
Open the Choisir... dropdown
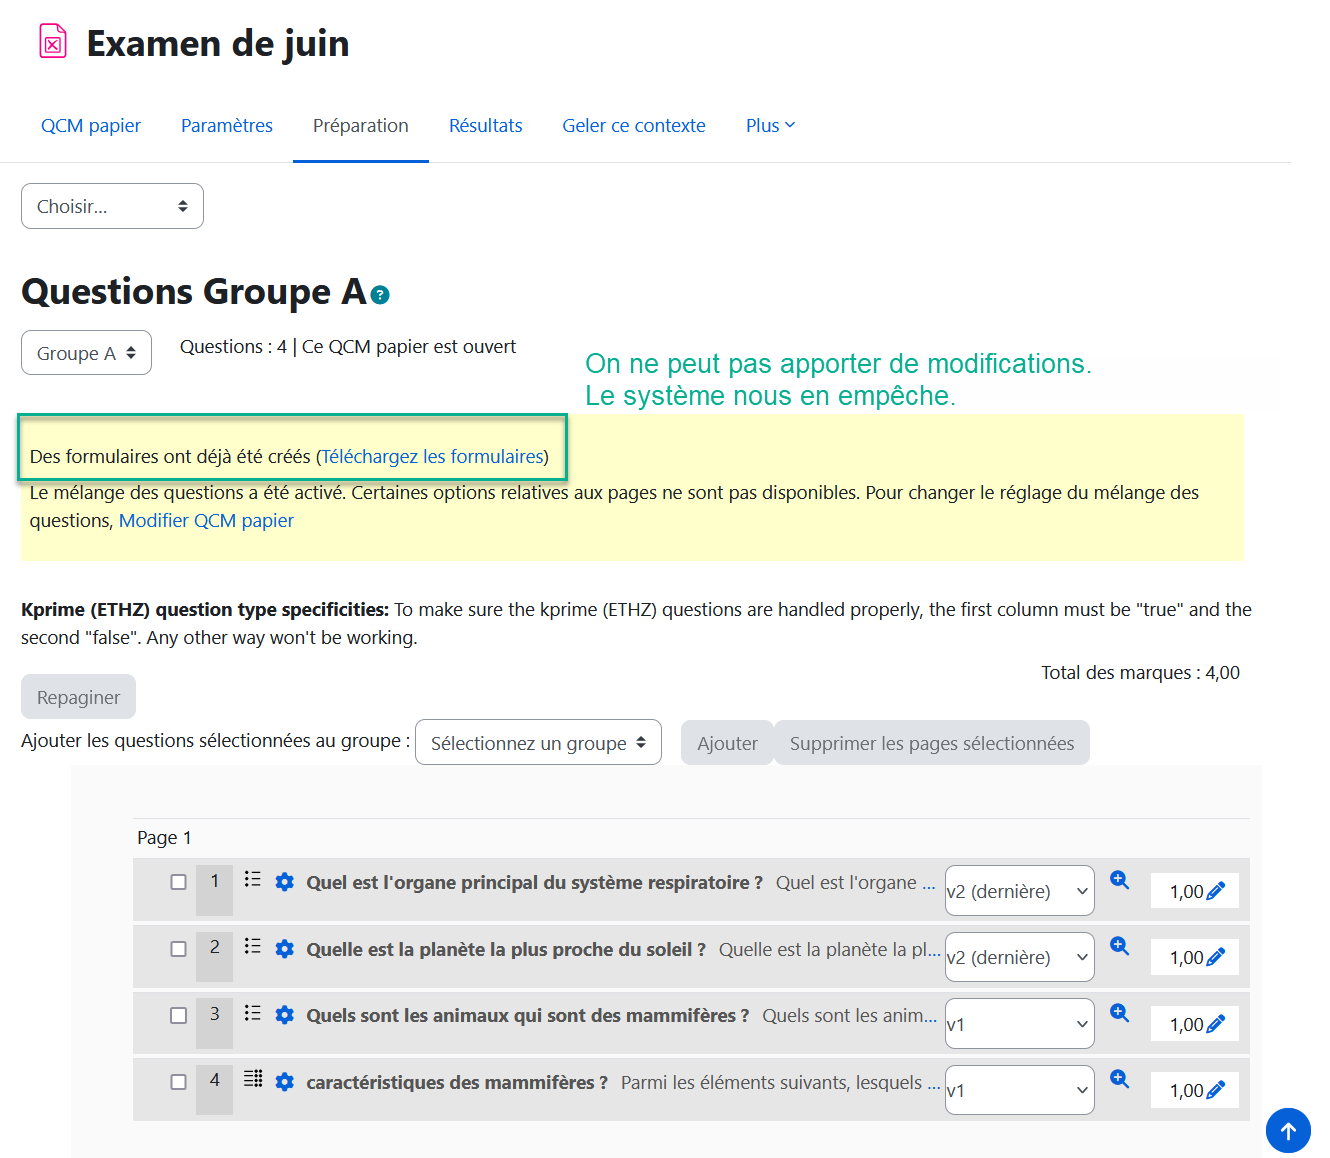pos(112,206)
